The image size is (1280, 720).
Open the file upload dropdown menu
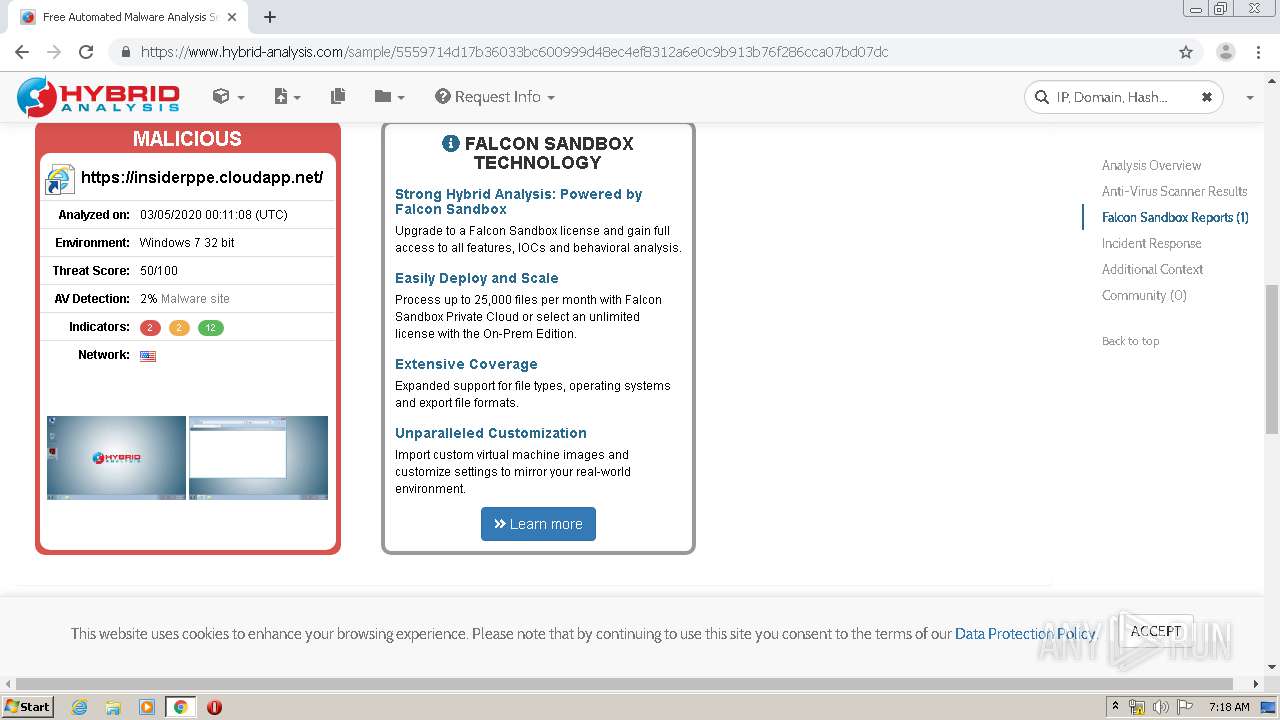point(287,96)
